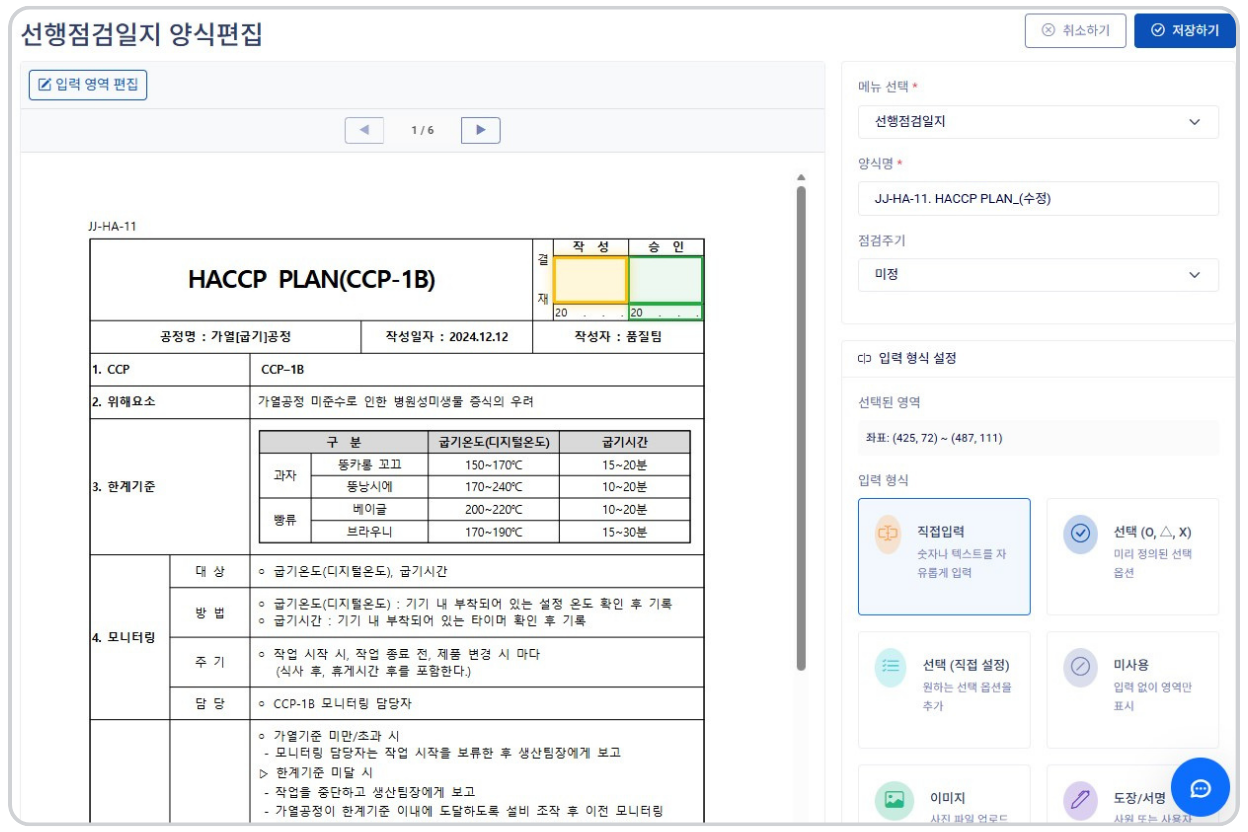Click the 4. 모니터링 section label
Viewport: 1248px width, 832px height.
pyautogui.click(x=126, y=637)
